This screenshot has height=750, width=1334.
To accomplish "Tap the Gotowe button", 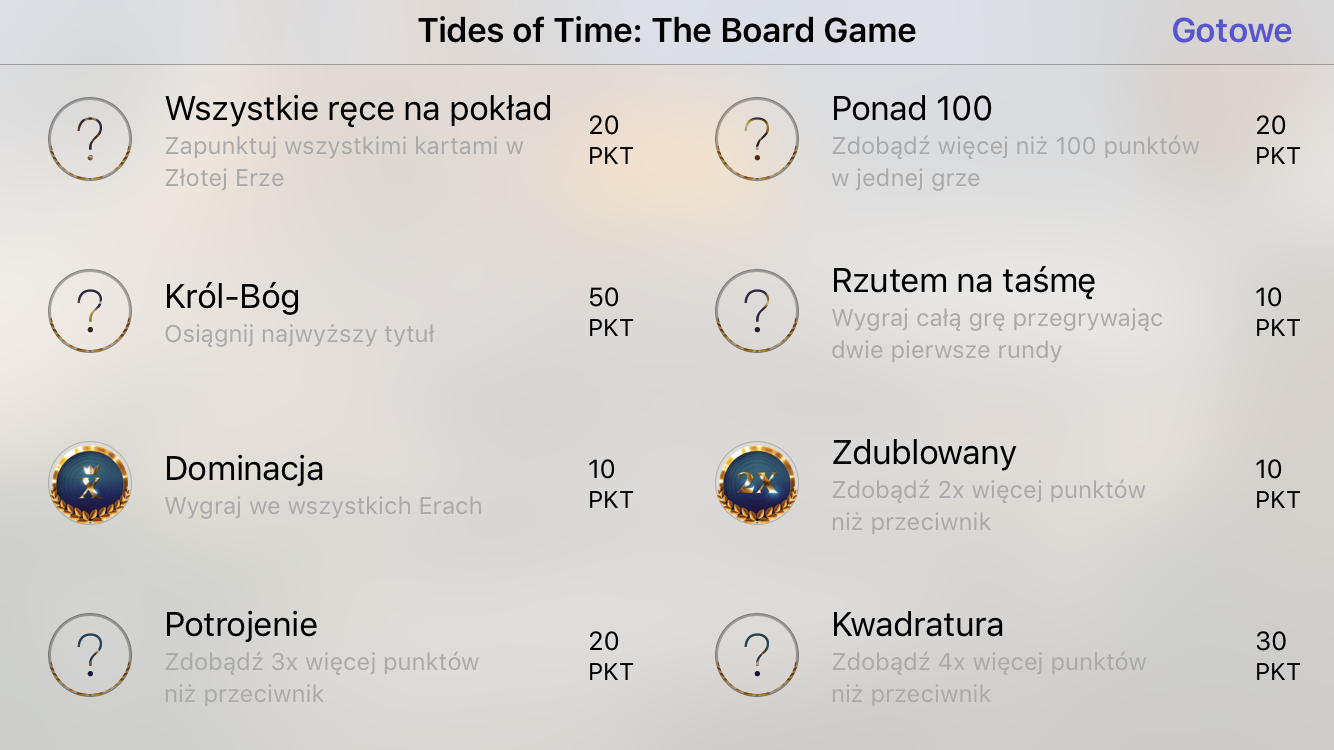I will coord(1231,30).
